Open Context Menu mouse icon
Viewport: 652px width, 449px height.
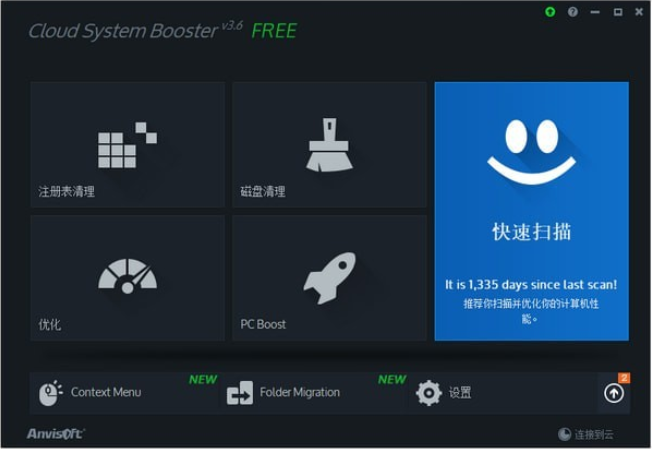pyautogui.click(x=50, y=393)
